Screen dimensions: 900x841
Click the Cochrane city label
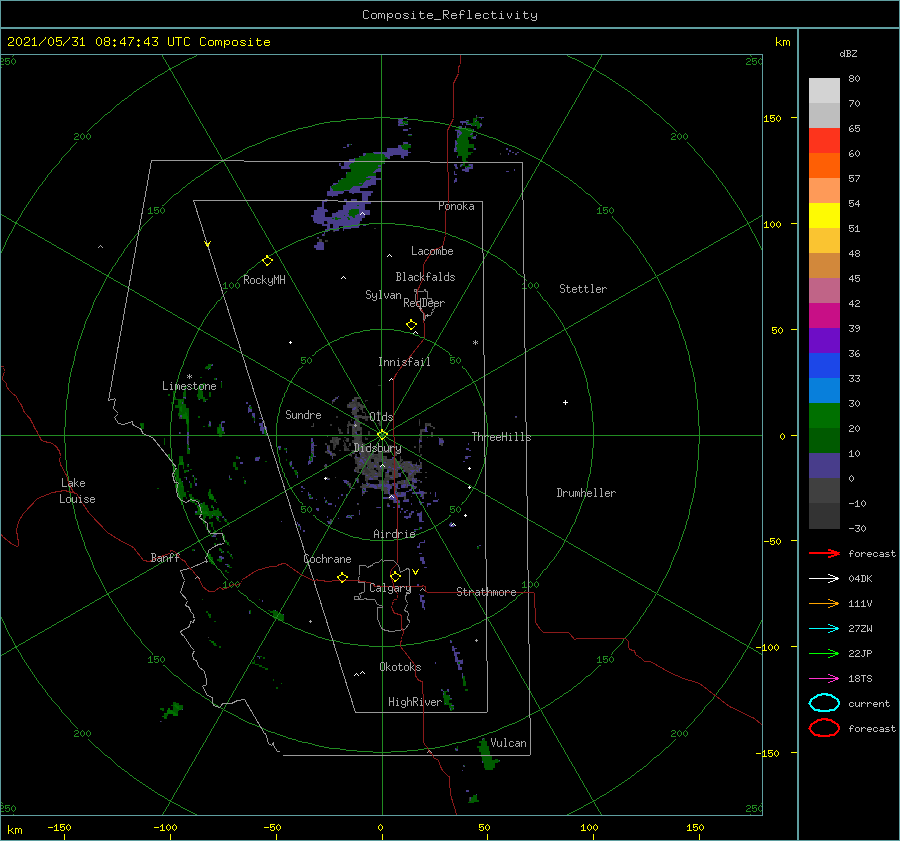[327, 559]
